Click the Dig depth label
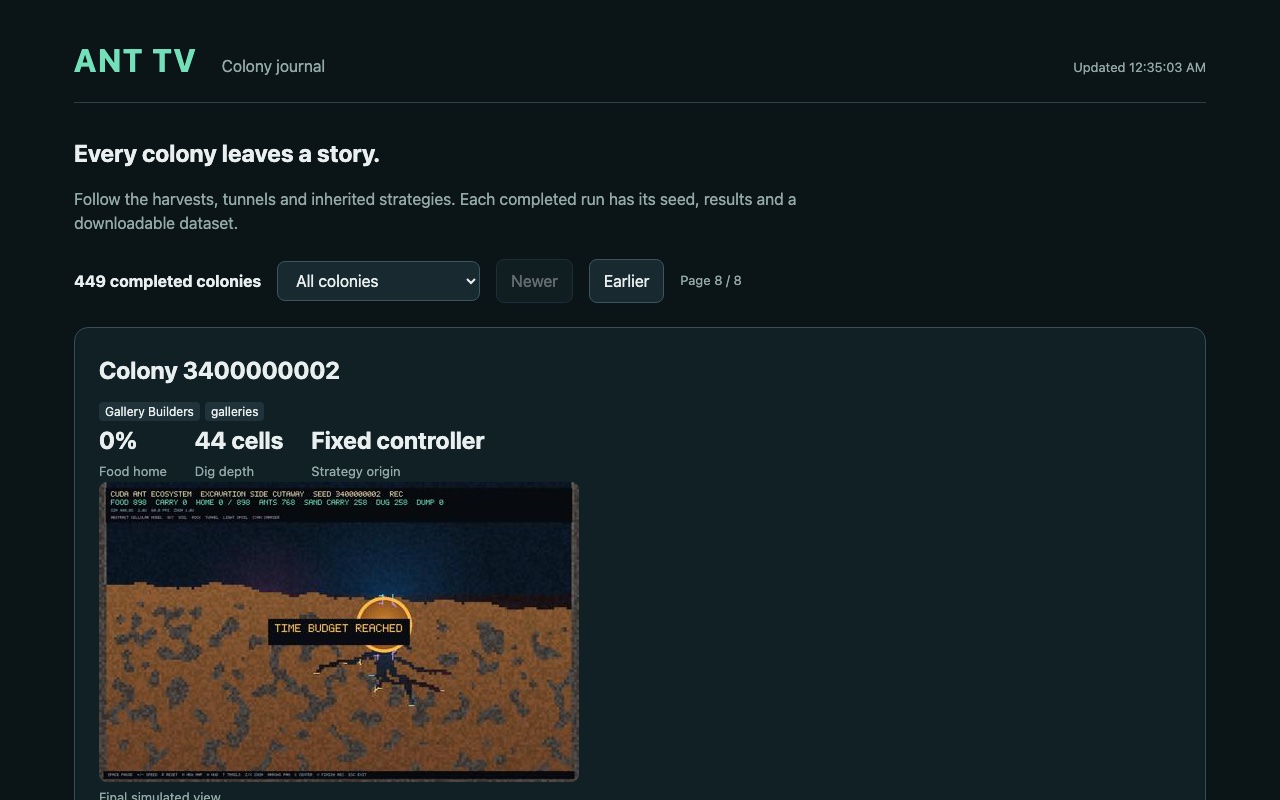 (224, 471)
